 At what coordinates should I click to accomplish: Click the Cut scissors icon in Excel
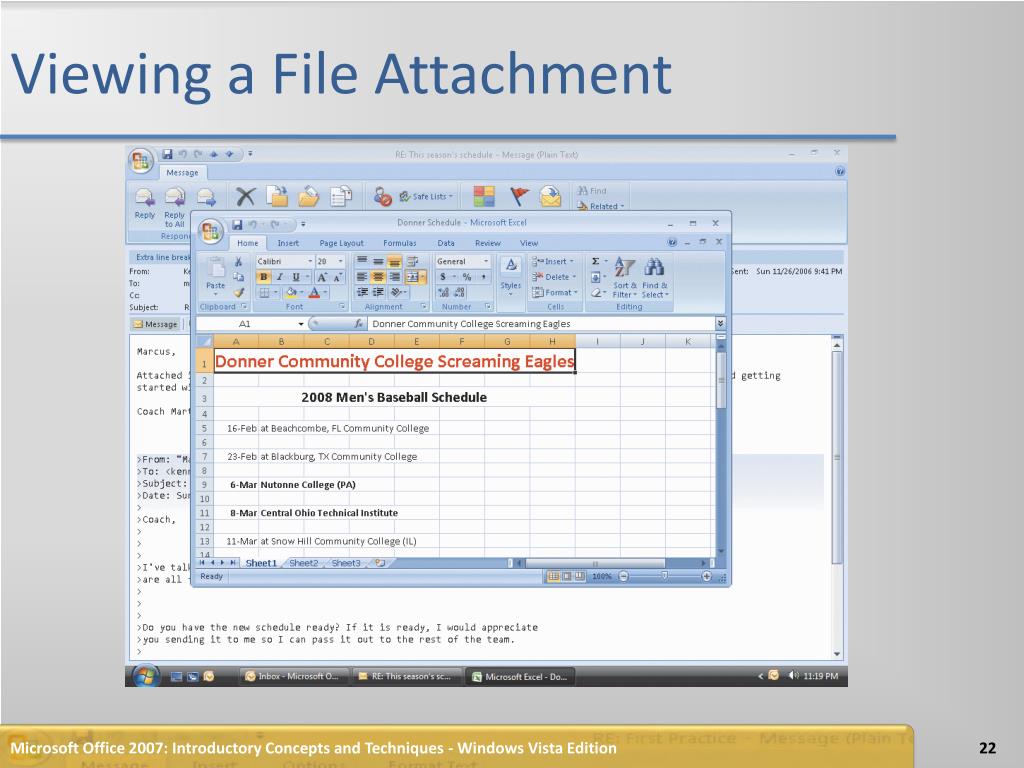tap(238, 261)
